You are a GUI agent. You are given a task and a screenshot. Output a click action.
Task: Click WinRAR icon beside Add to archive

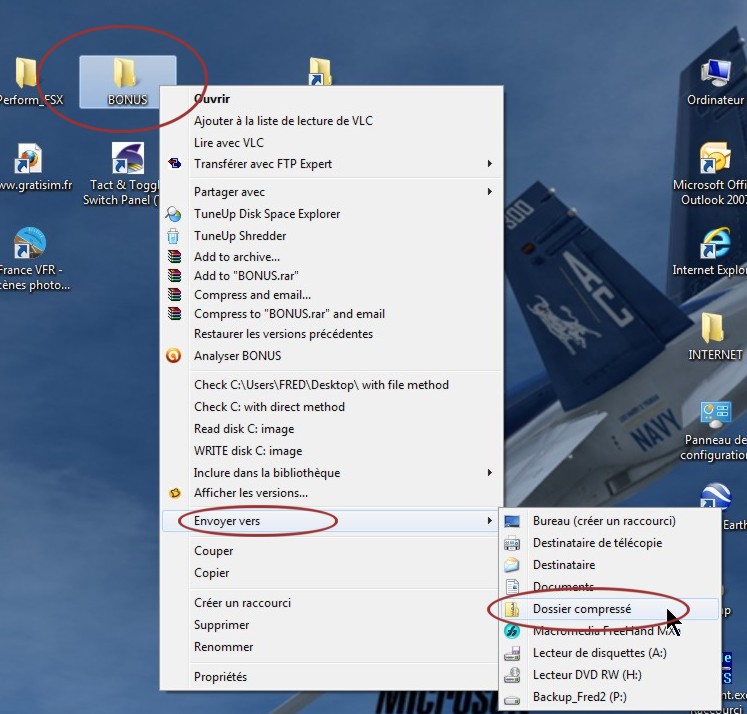(x=174, y=257)
